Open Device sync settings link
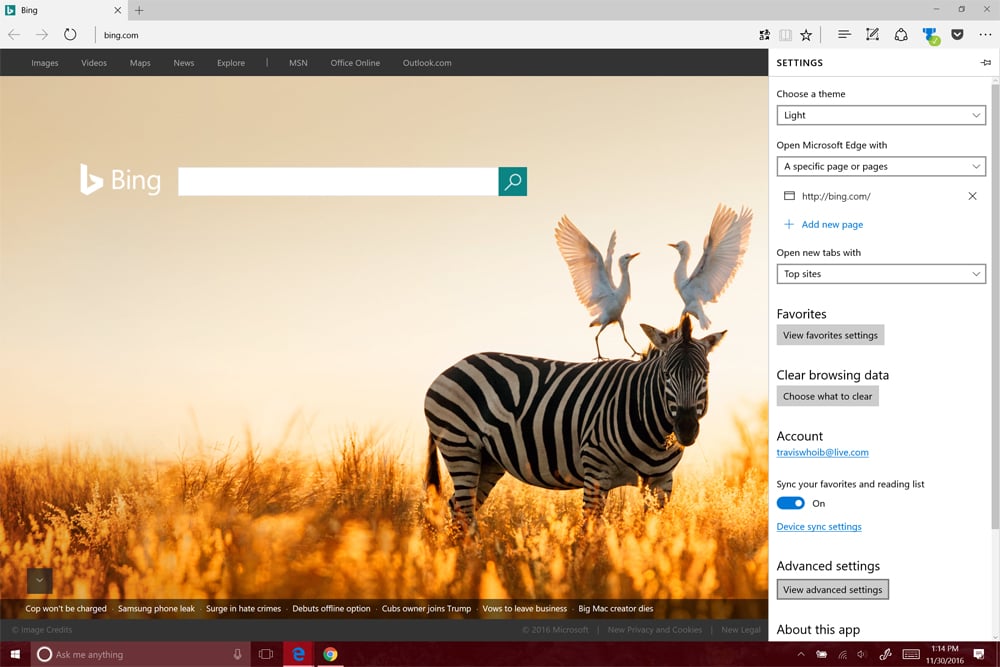The image size is (1000, 667). click(x=819, y=526)
